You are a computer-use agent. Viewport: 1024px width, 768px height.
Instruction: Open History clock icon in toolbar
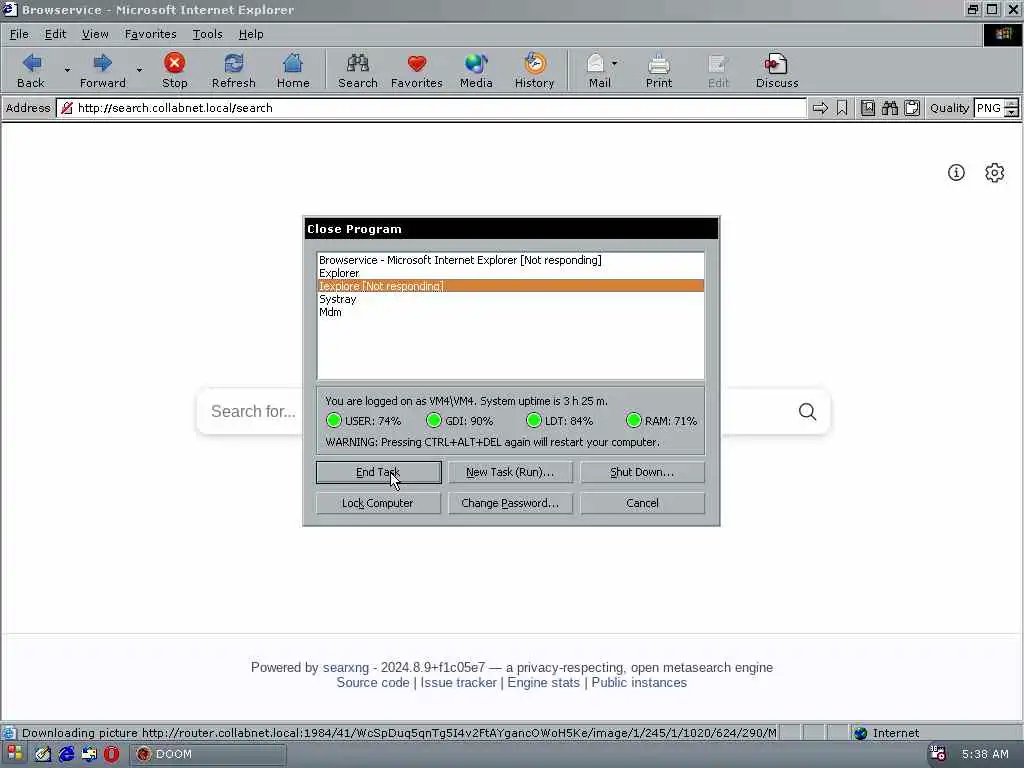(x=534, y=63)
